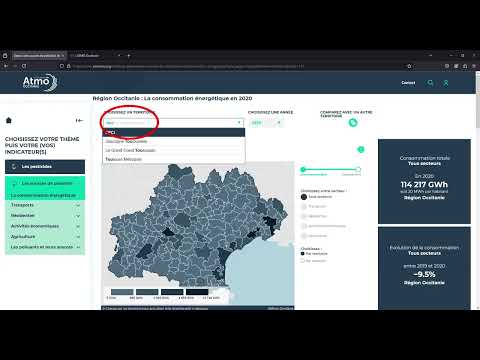Open the territory dropdown arrow
Viewport: 480px width, 360px height.
pos(239,123)
